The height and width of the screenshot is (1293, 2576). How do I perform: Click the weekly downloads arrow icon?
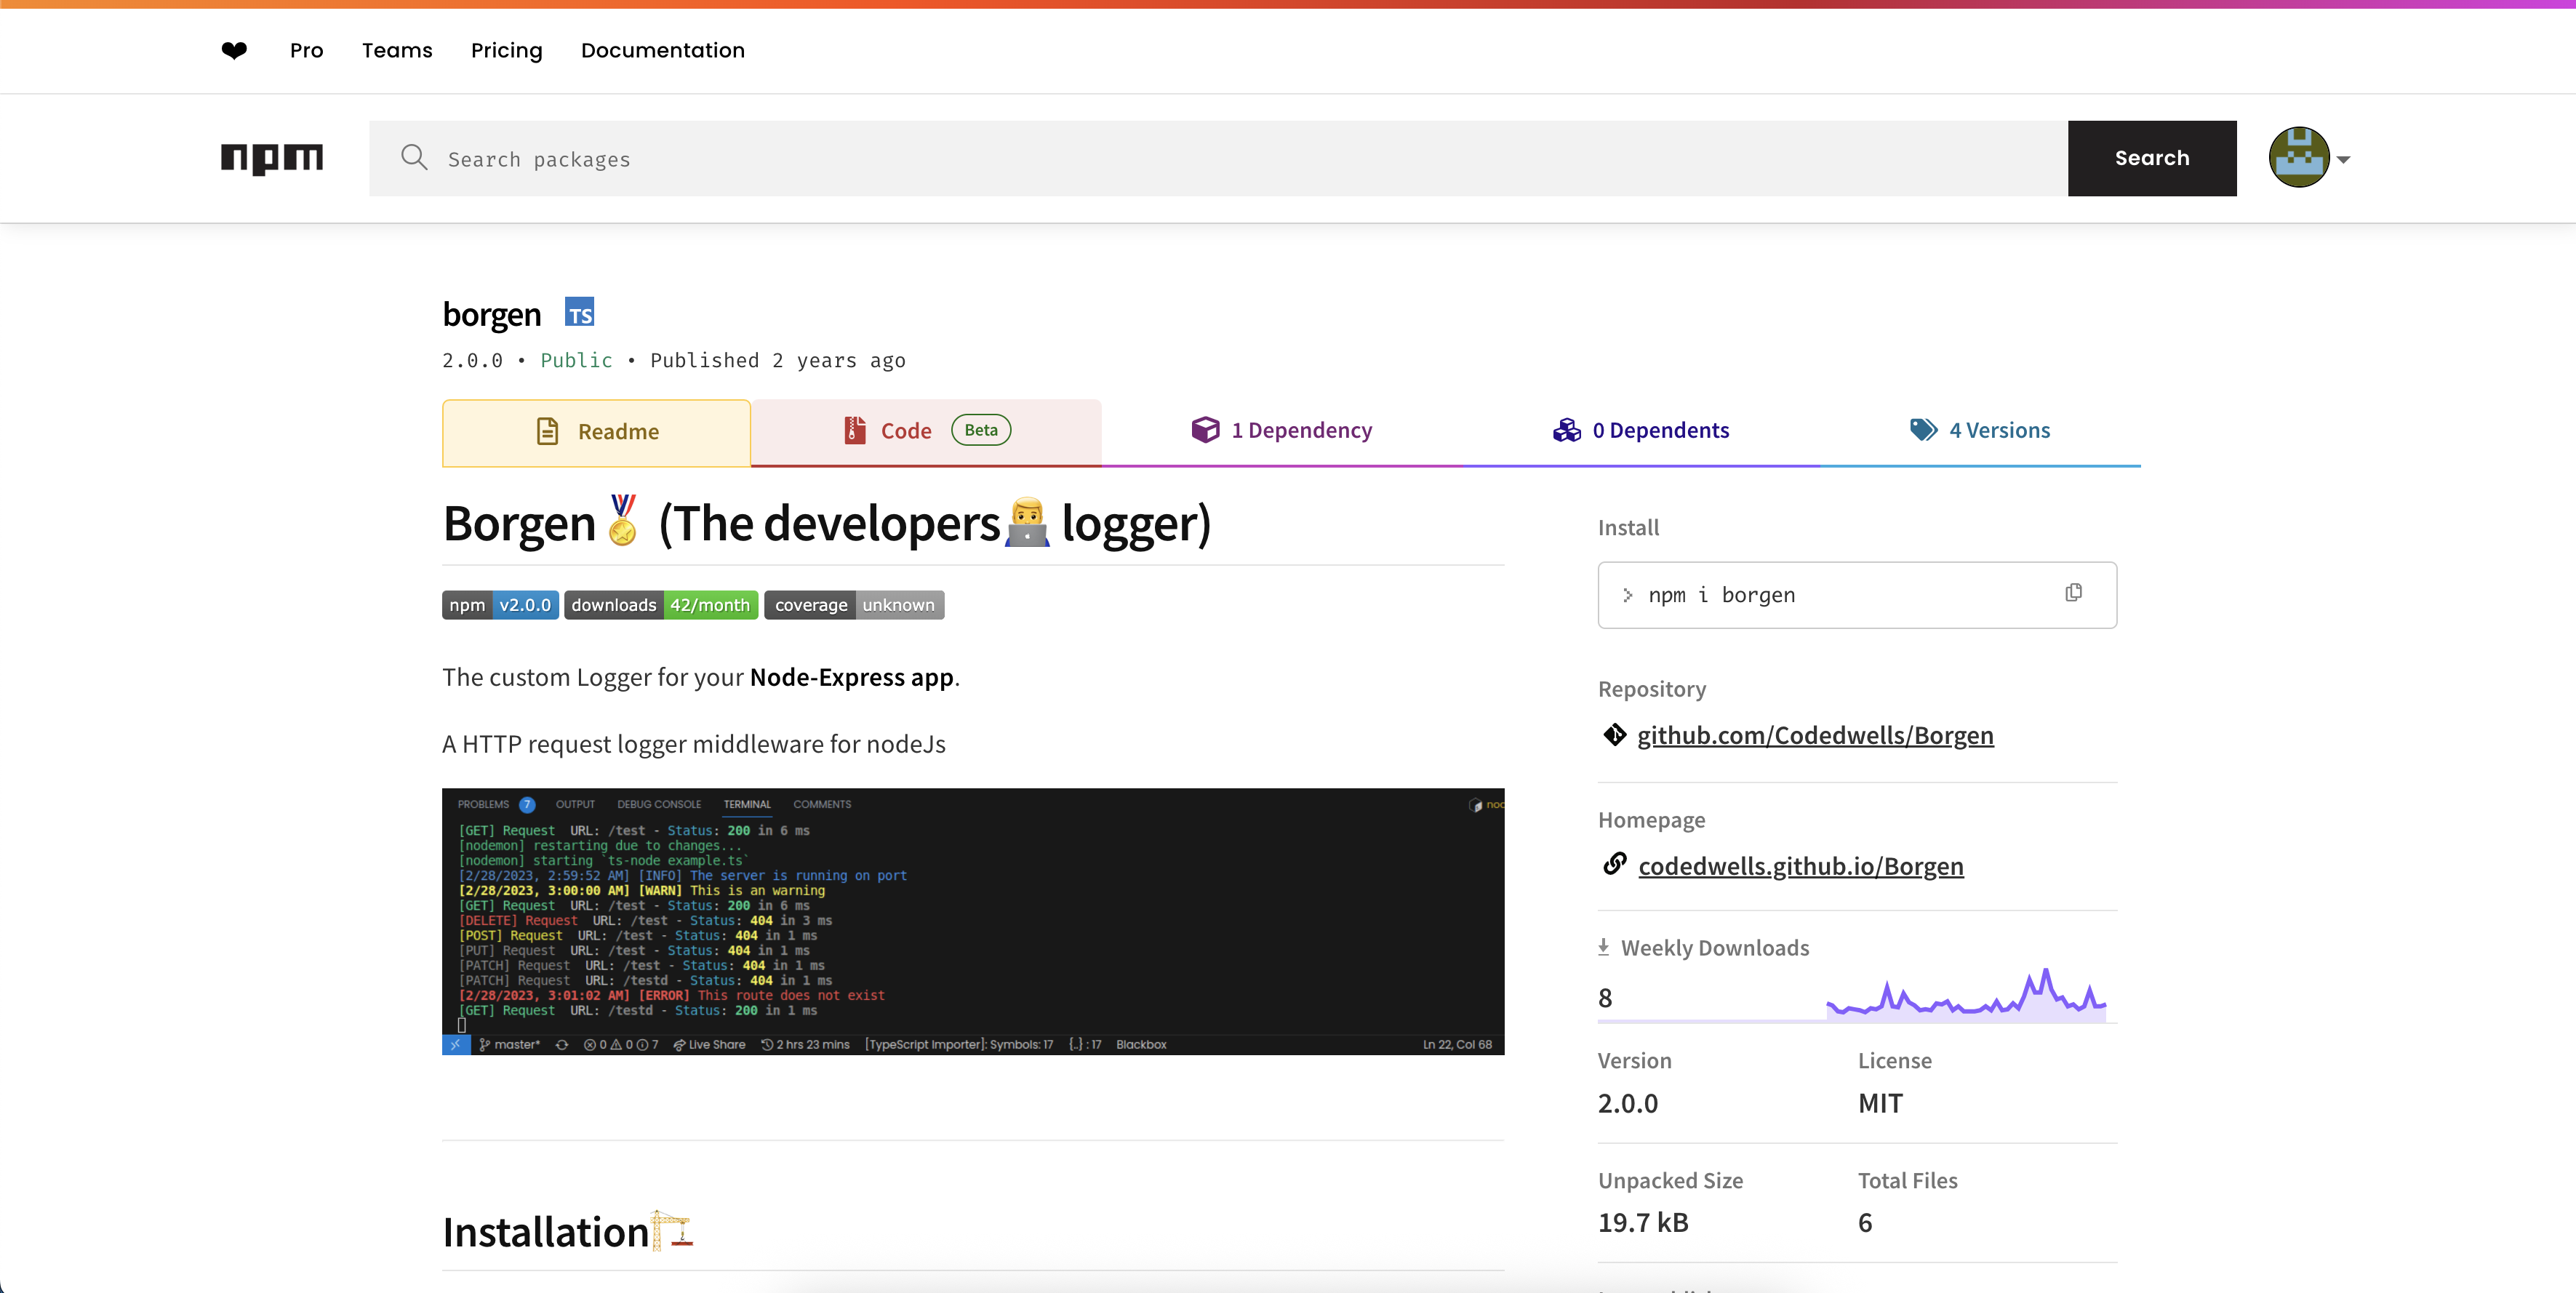1603,947
